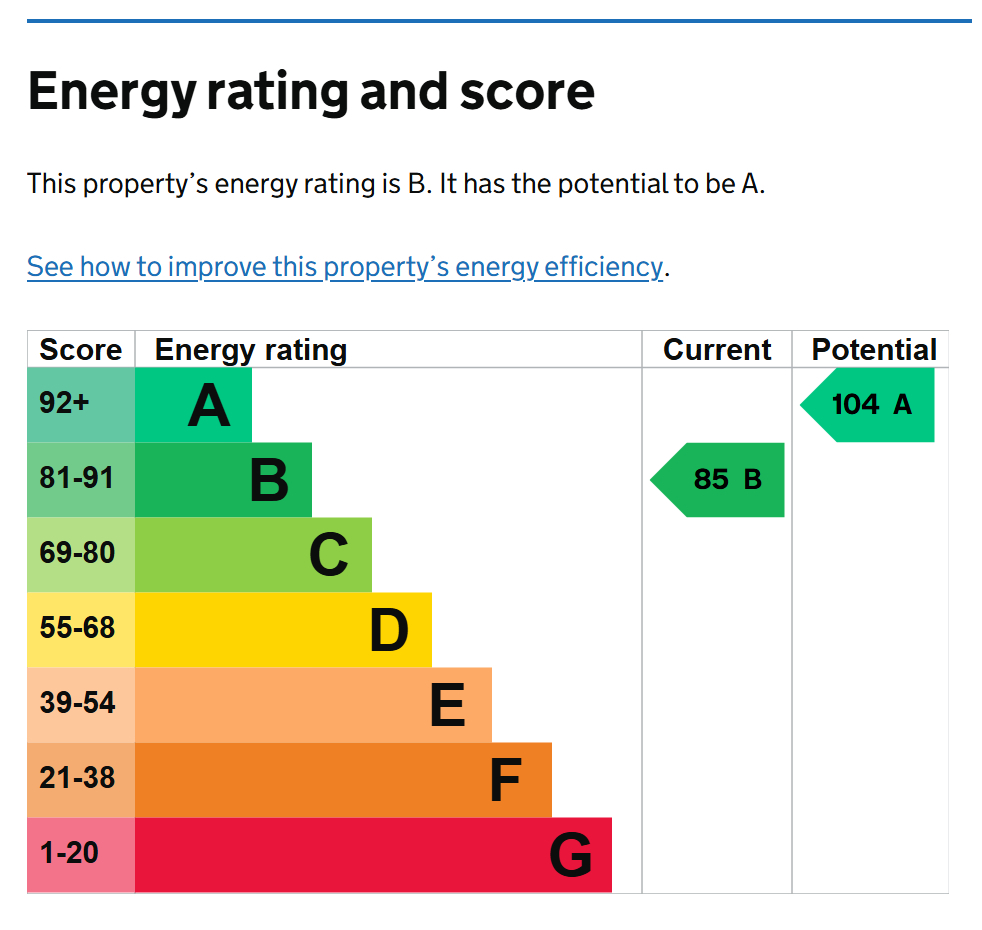Viewport: 982px width, 930px height.
Task: Click the potential 104 A rating arrow
Action: click(870, 405)
